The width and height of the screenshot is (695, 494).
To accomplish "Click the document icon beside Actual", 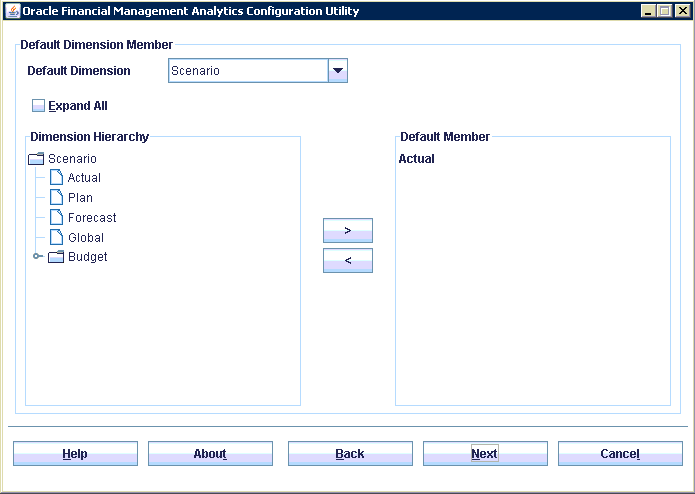I will point(56,177).
